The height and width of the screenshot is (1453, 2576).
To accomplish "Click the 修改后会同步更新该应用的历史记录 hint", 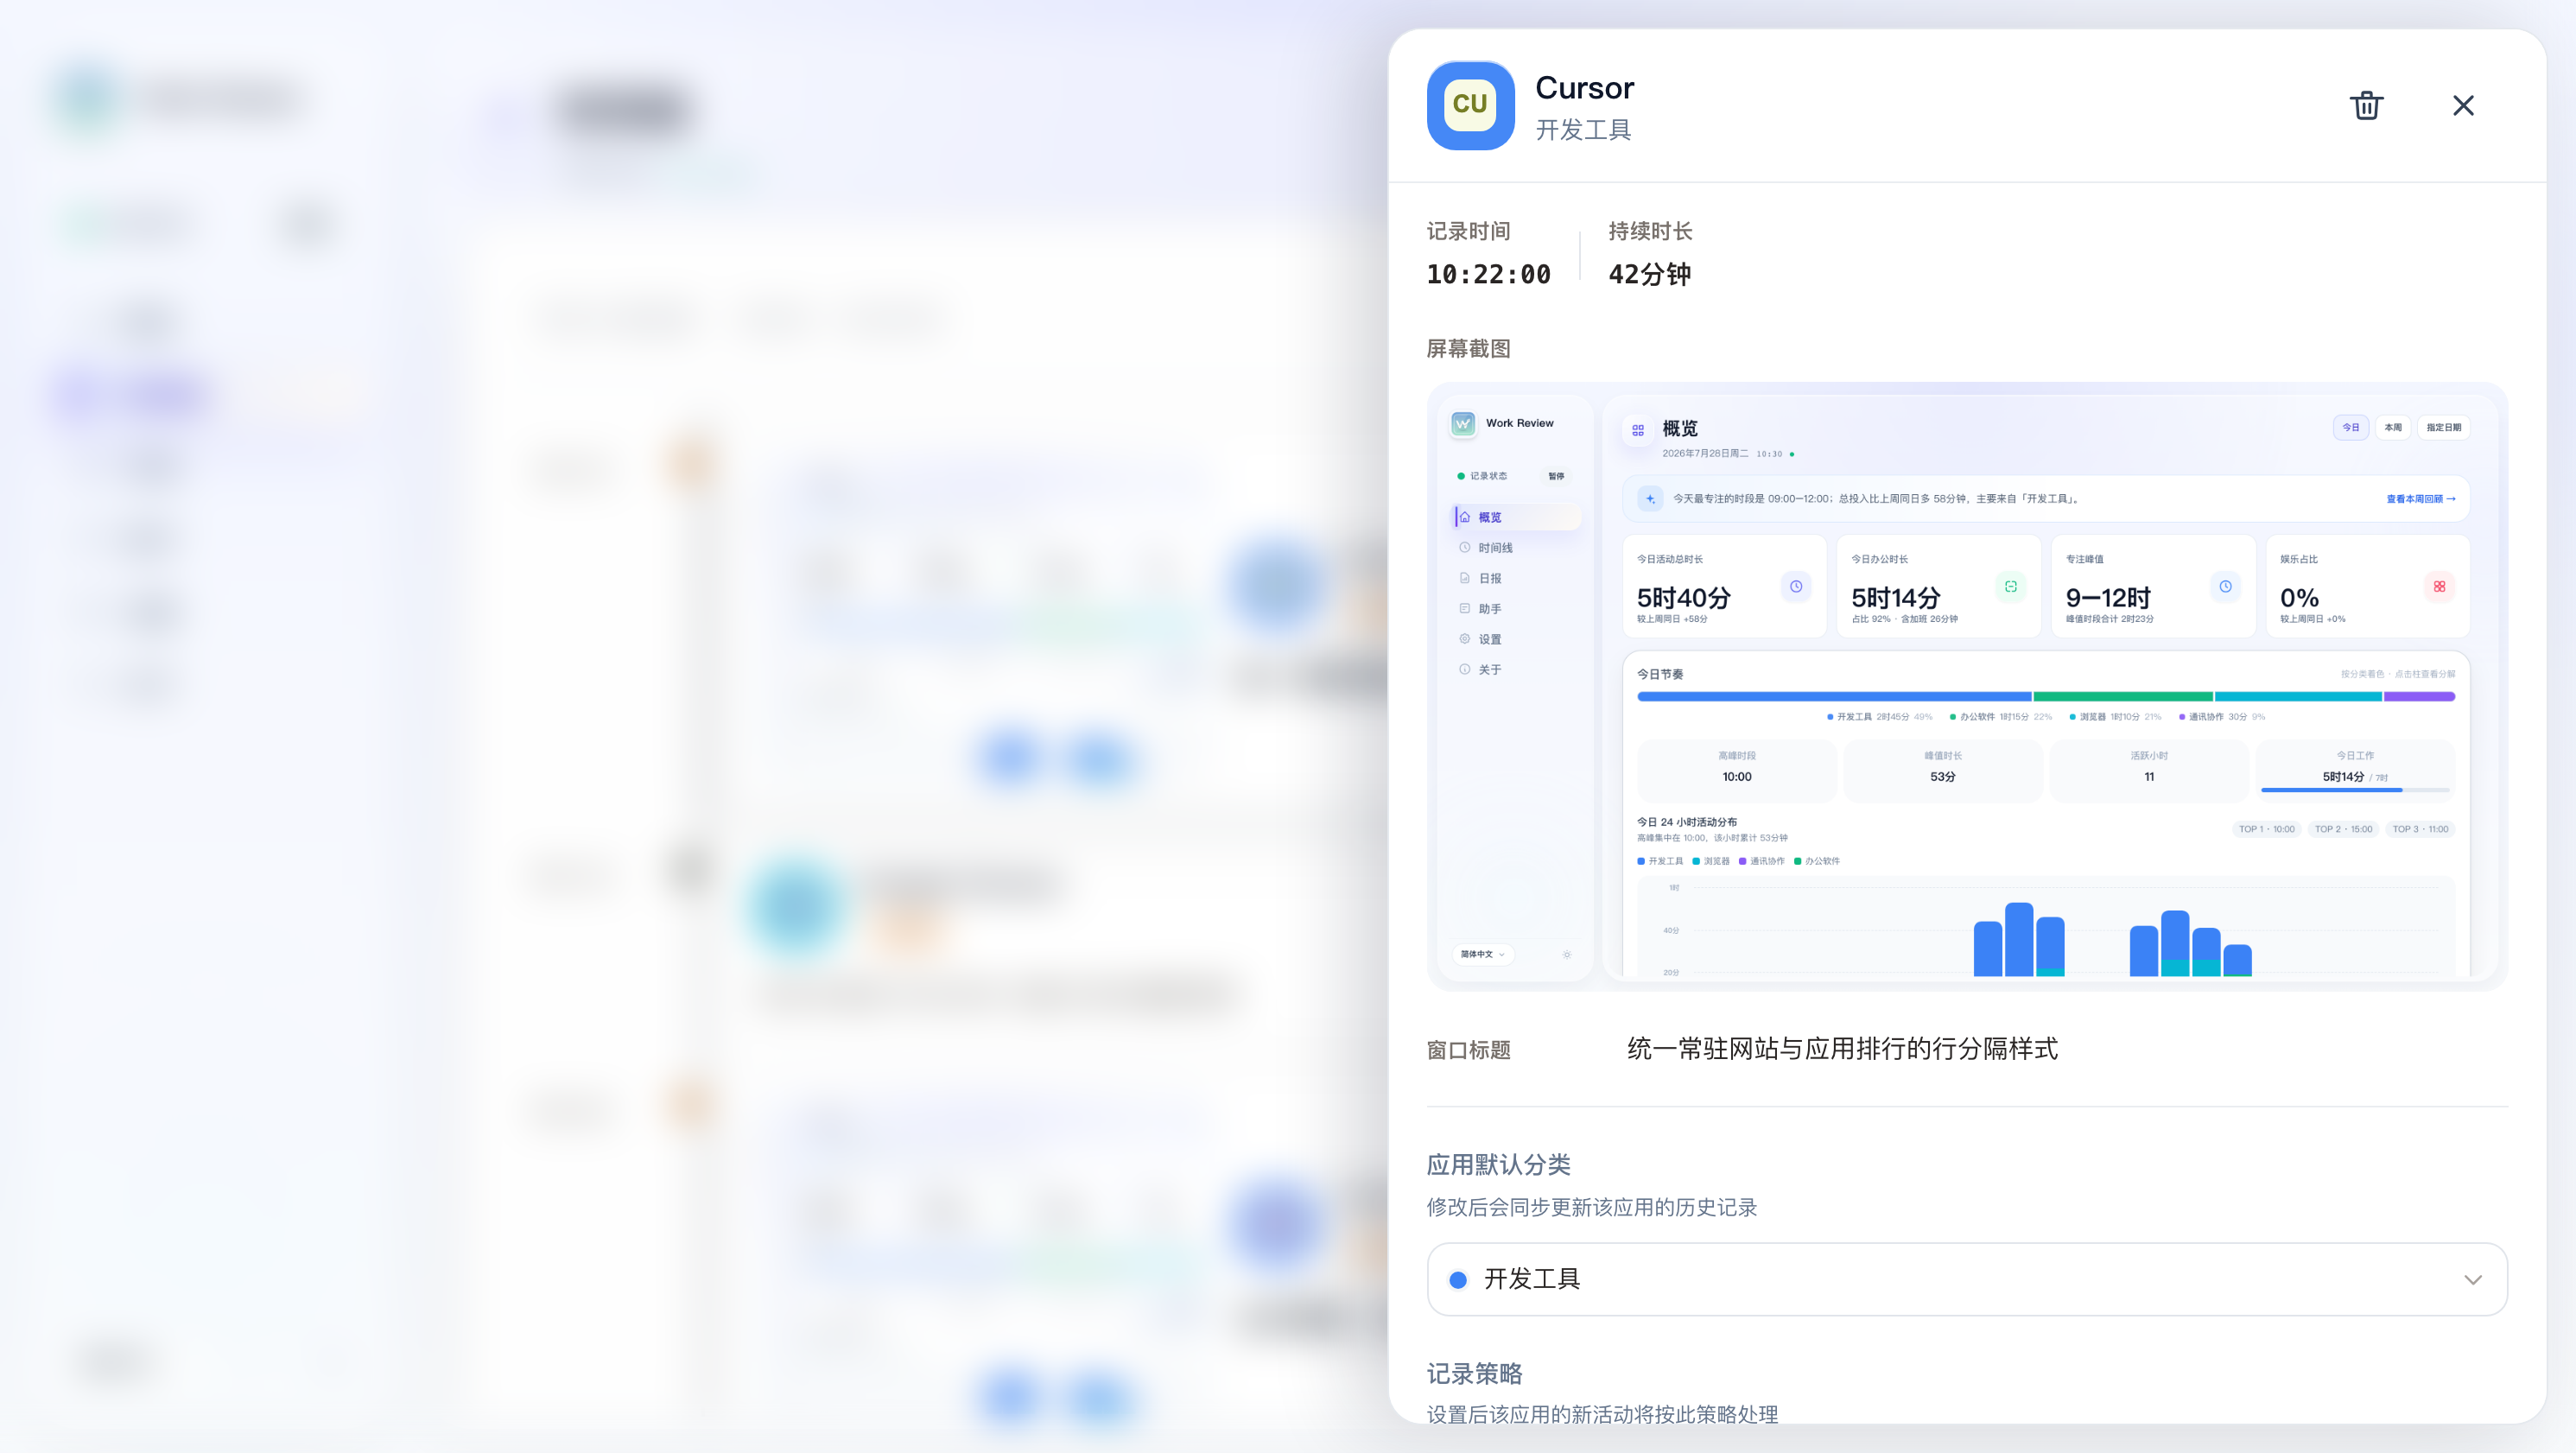I will tap(1591, 1207).
